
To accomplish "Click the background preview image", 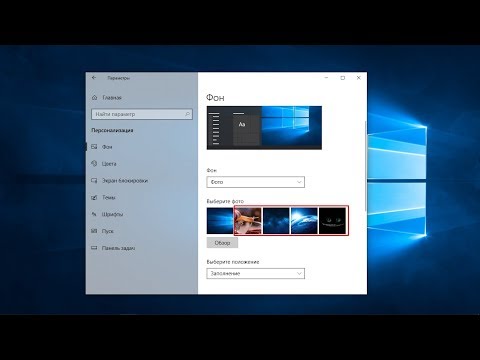I will [x=264, y=128].
